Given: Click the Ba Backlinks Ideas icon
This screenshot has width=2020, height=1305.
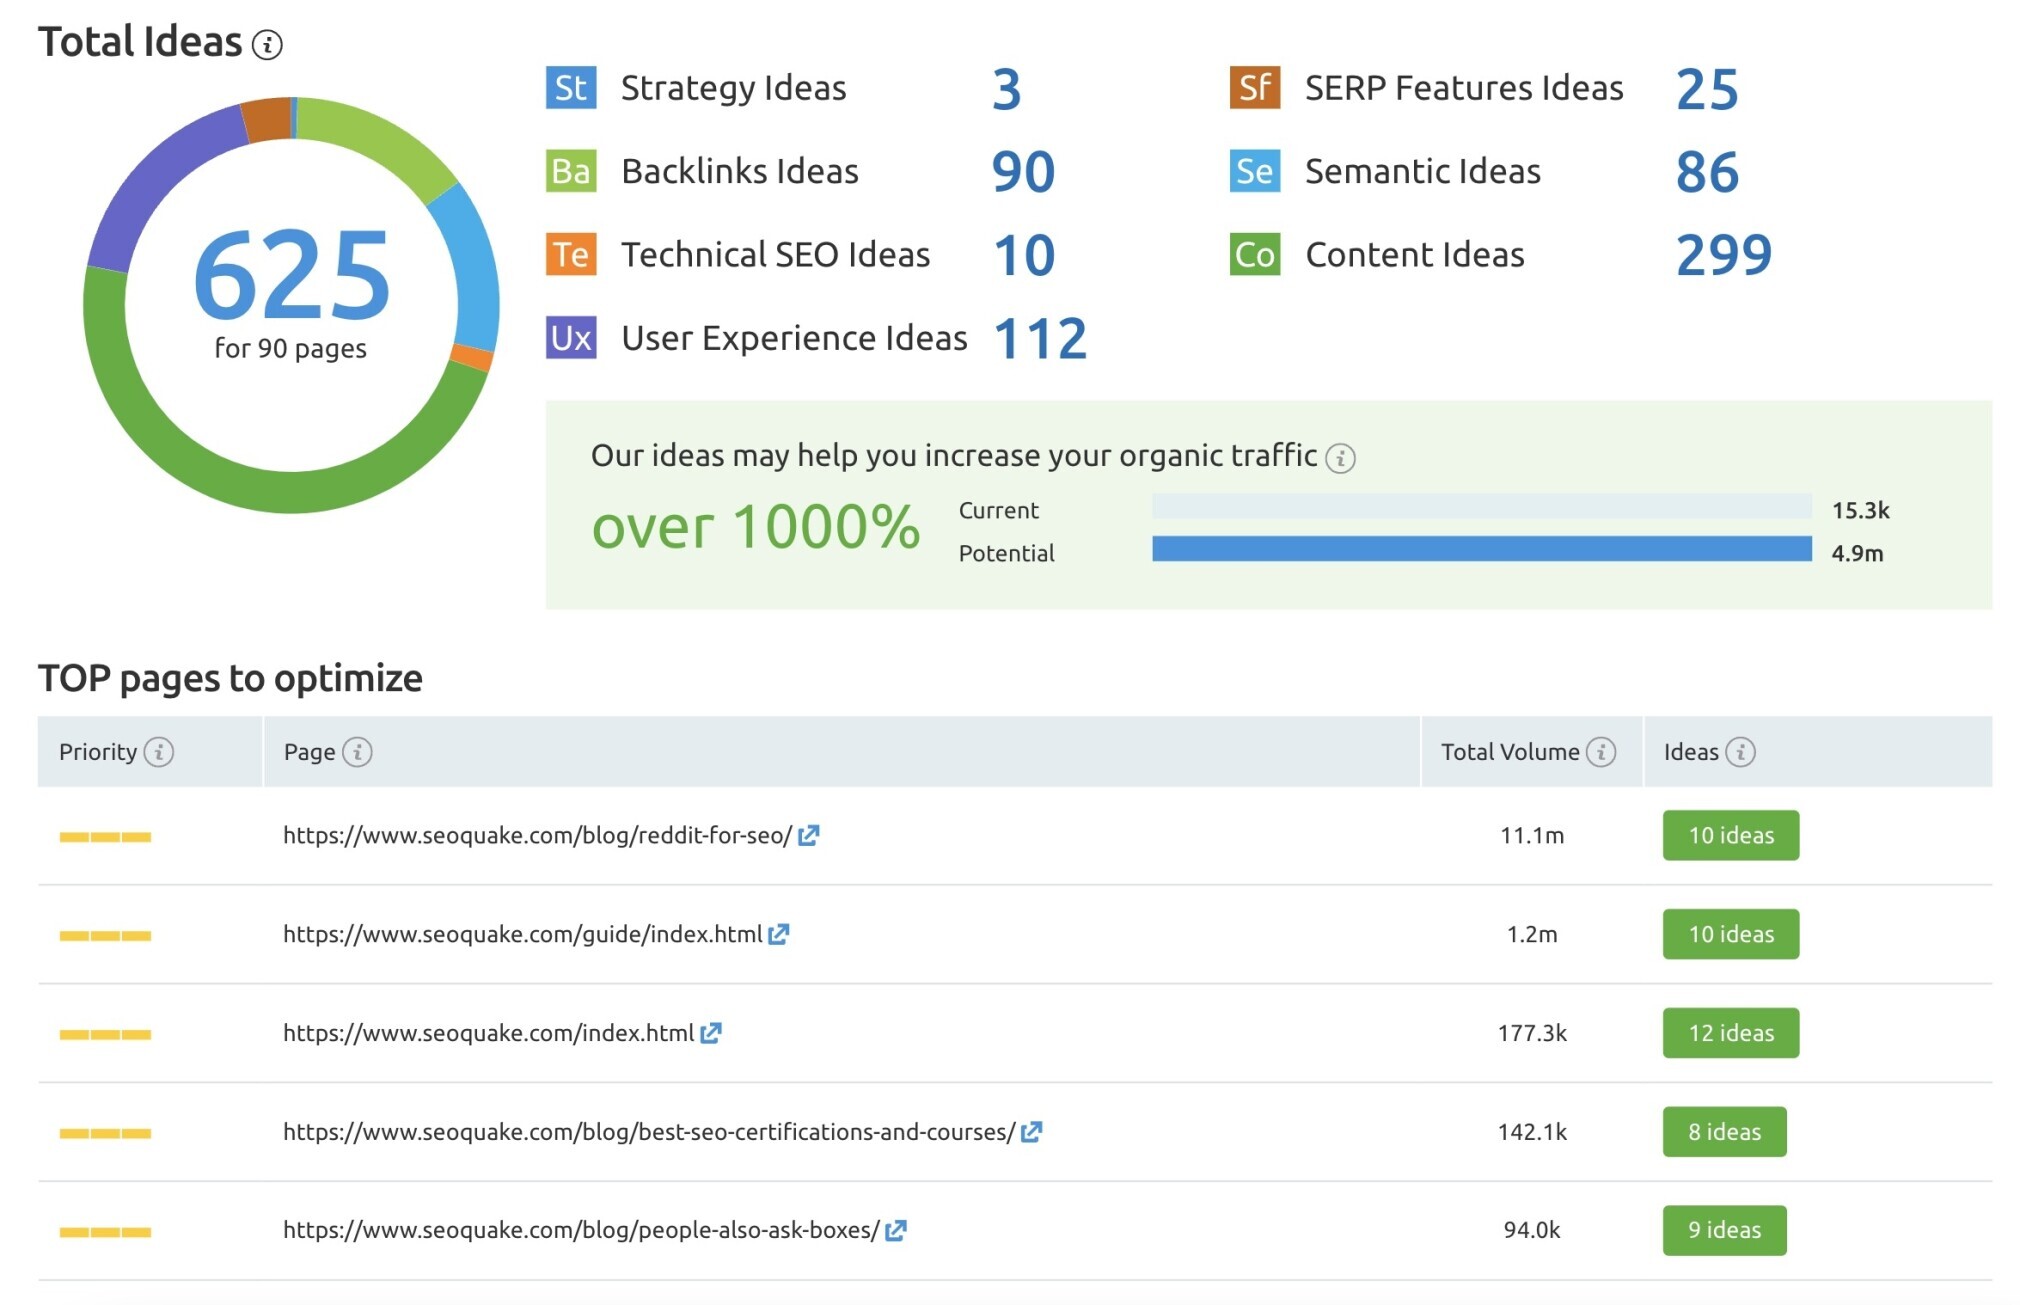Looking at the screenshot, I should click(571, 171).
